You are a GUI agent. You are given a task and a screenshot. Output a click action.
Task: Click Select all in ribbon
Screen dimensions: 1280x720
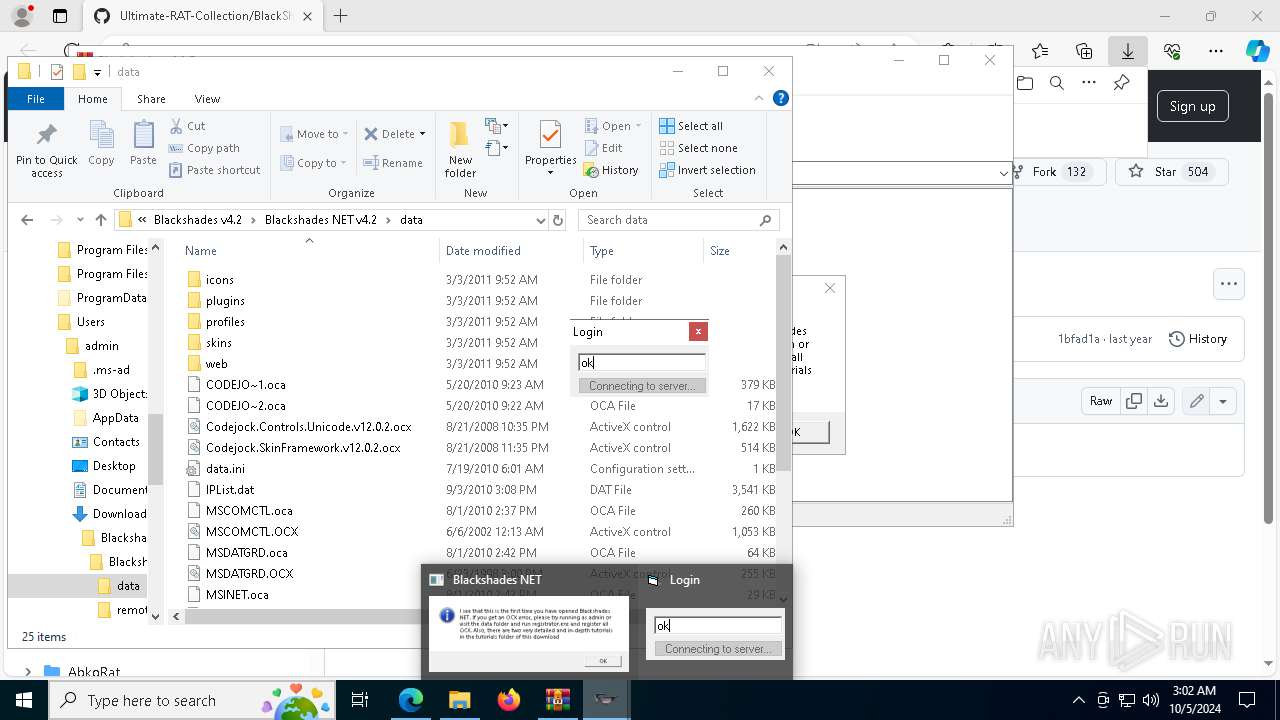691,126
